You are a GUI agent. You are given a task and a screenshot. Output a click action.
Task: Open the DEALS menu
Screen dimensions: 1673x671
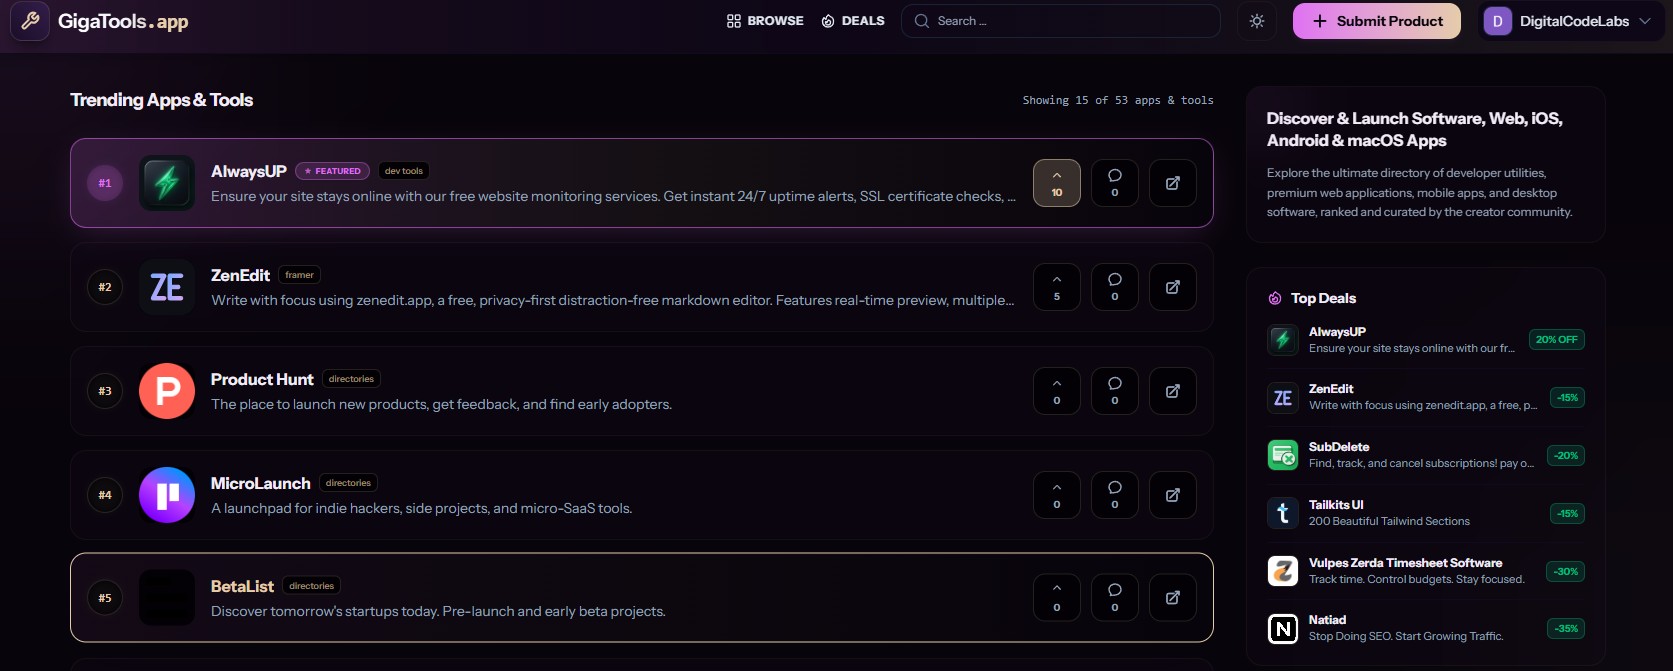(853, 21)
